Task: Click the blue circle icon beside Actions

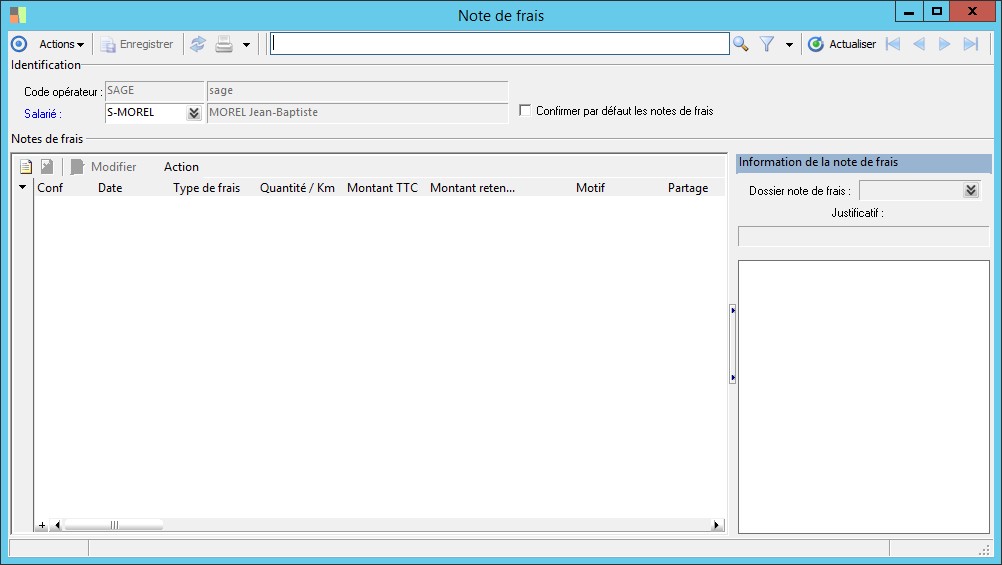Action: pos(19,44)
